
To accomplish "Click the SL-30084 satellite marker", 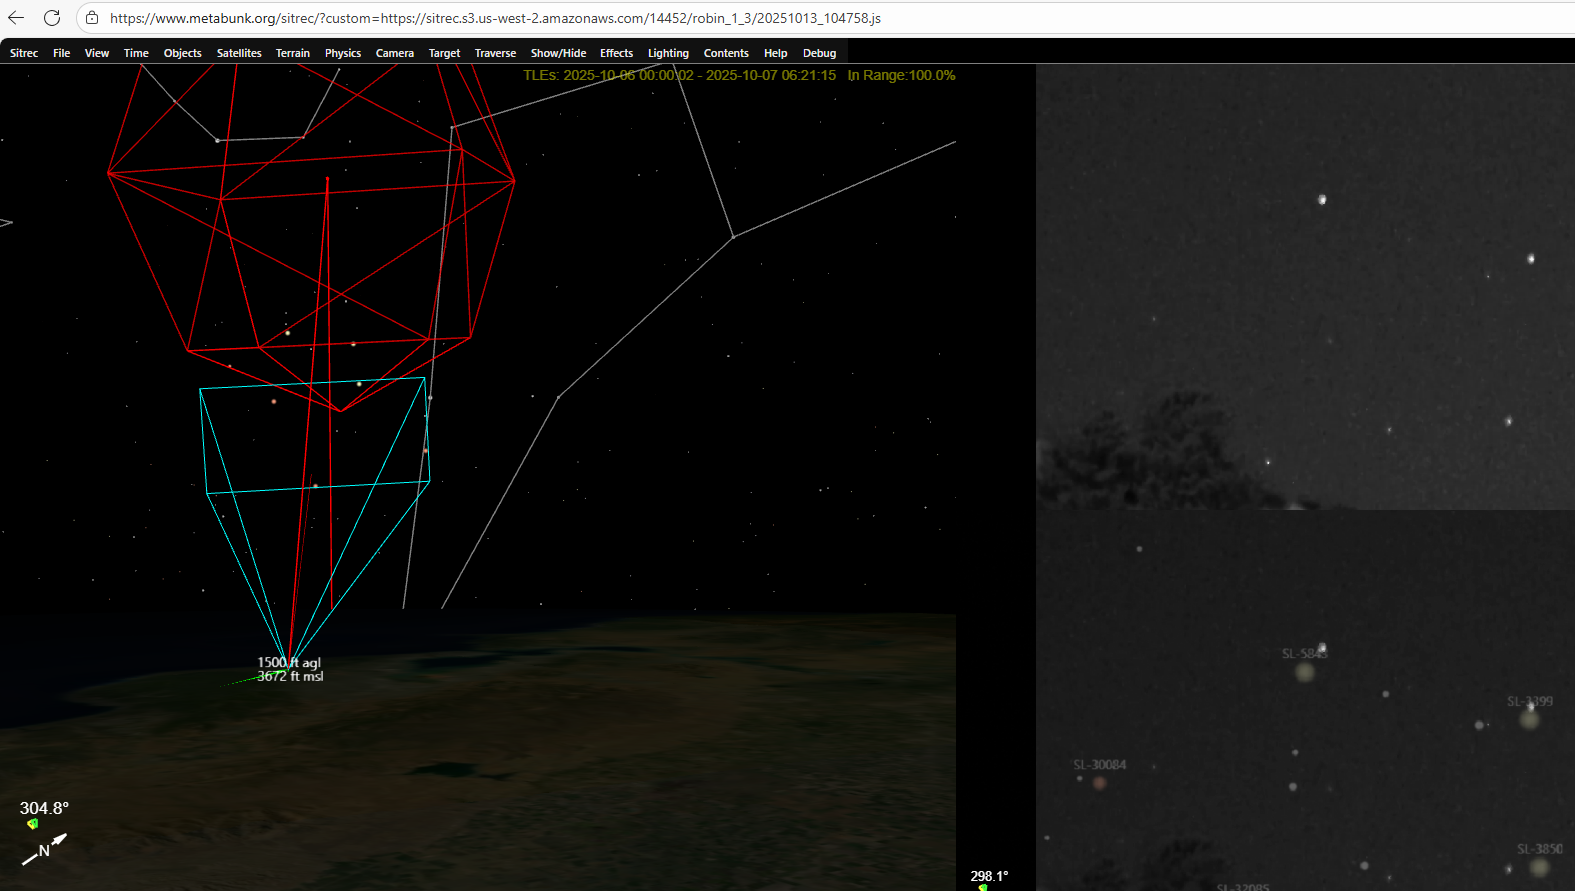I will pyautogui.click(x=1099, y=782).
